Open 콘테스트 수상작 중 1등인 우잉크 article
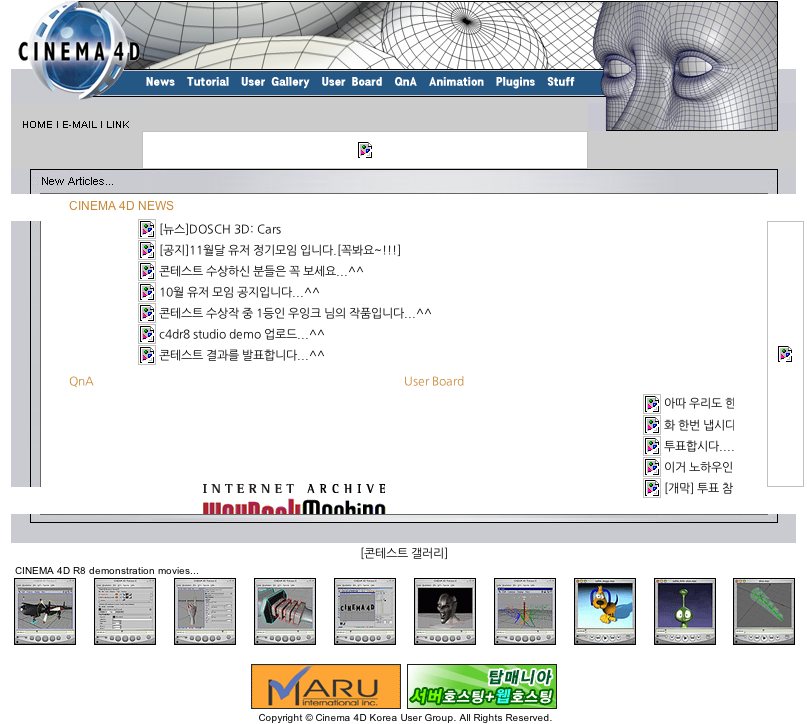Image resolution: width=807 pixels, height=724 pixels. click(x=295, y=313)
